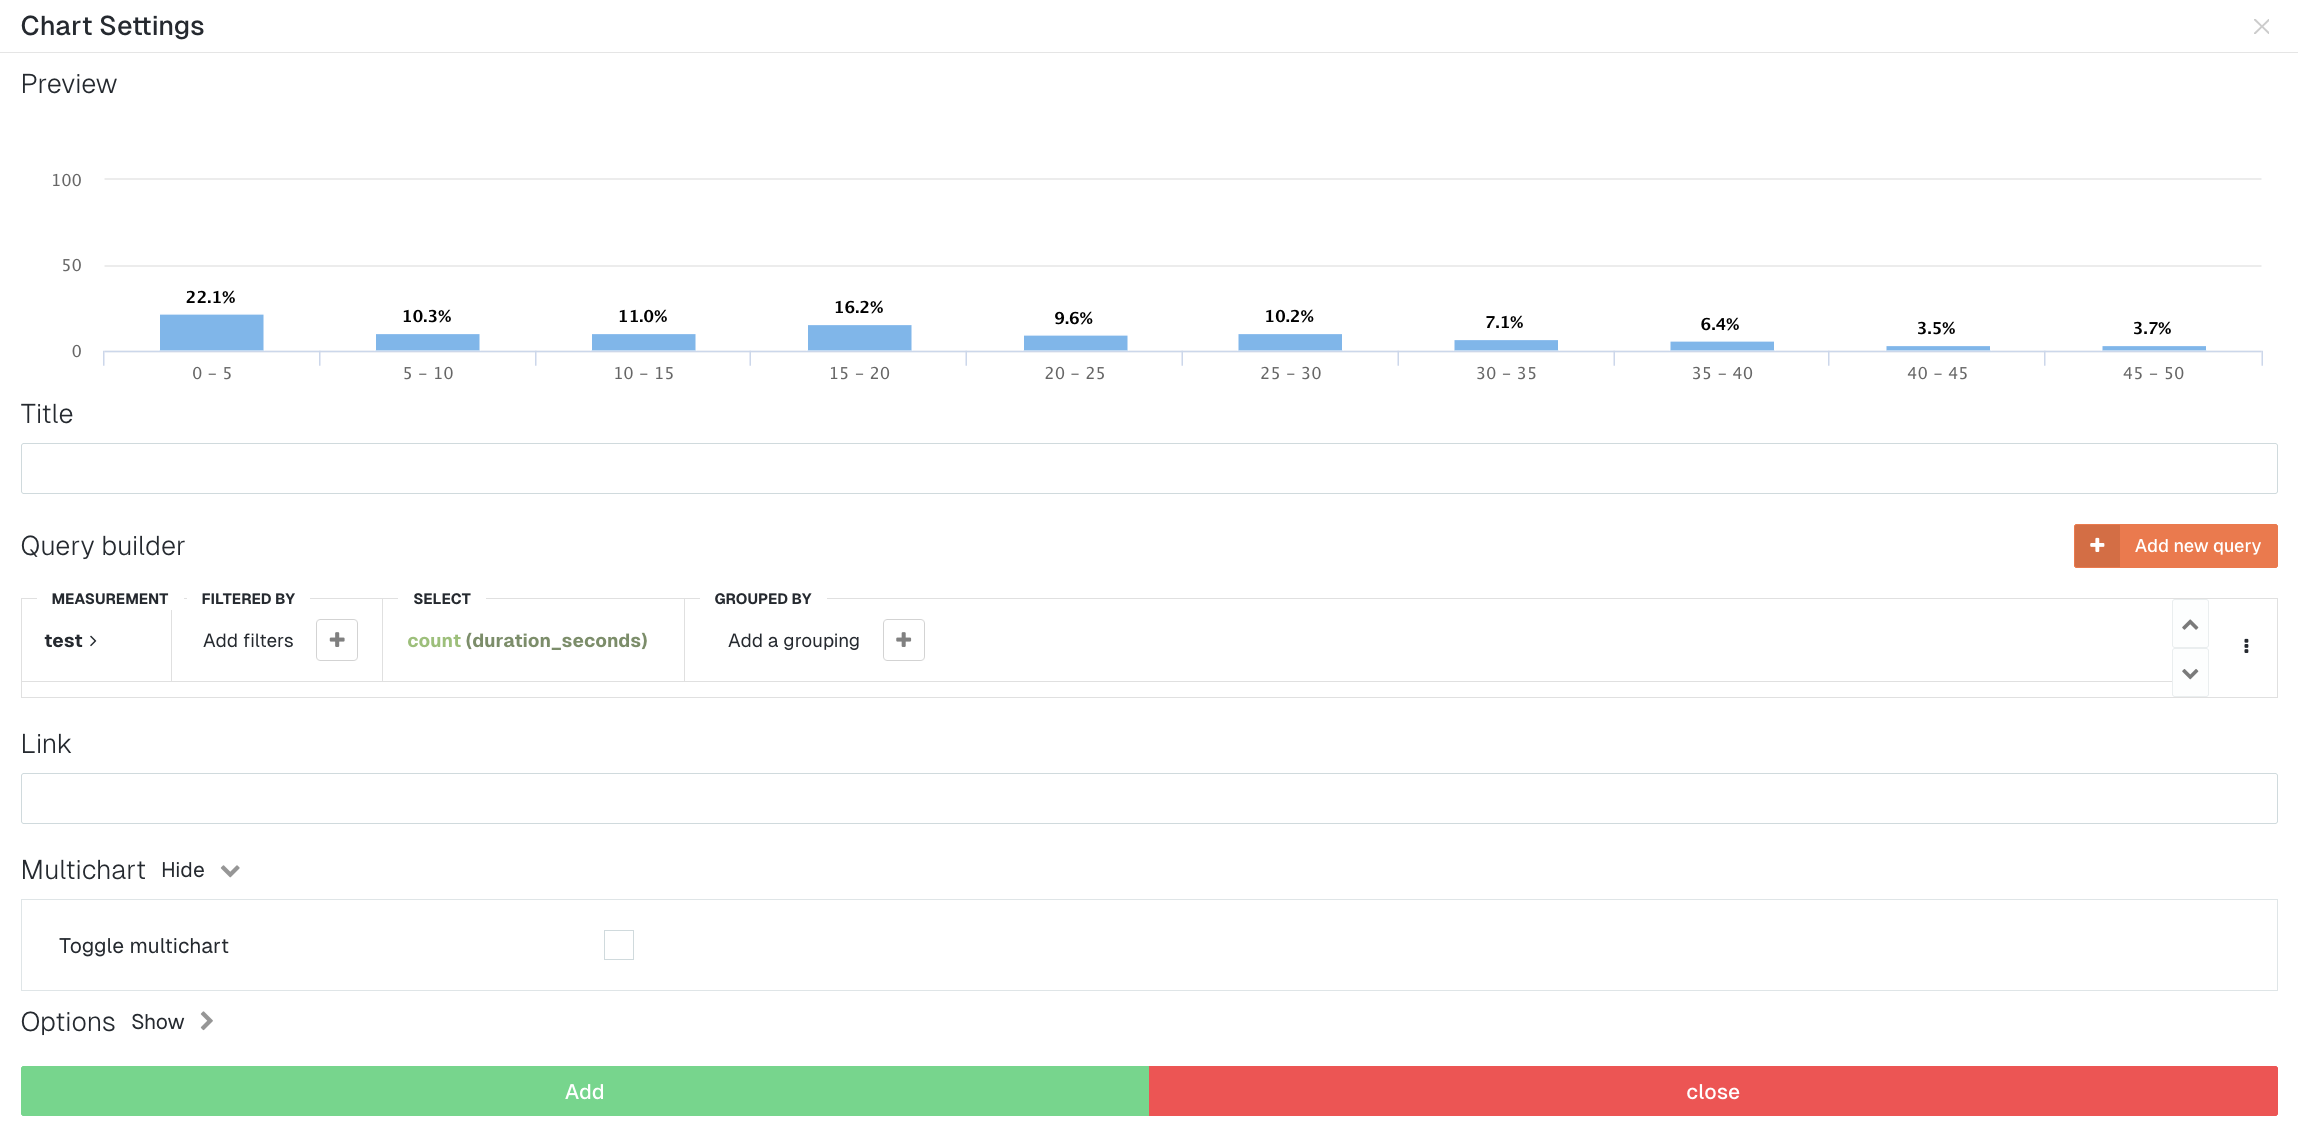This screenshot has width=2298, height=1137.
Task: Expand the Options section via Show chevron
Action: [x=207, y=1021]
